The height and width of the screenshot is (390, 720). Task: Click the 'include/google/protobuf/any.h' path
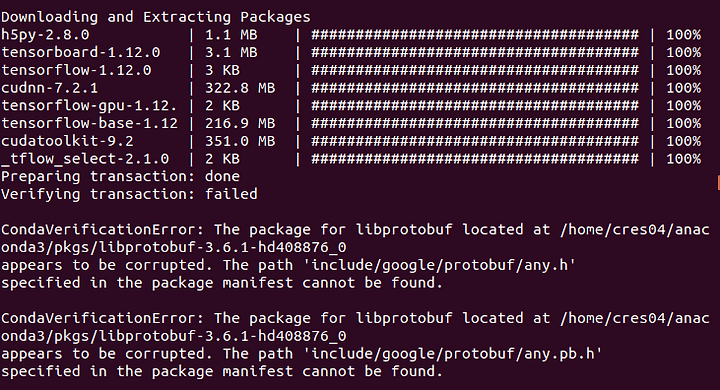point(443,265)
